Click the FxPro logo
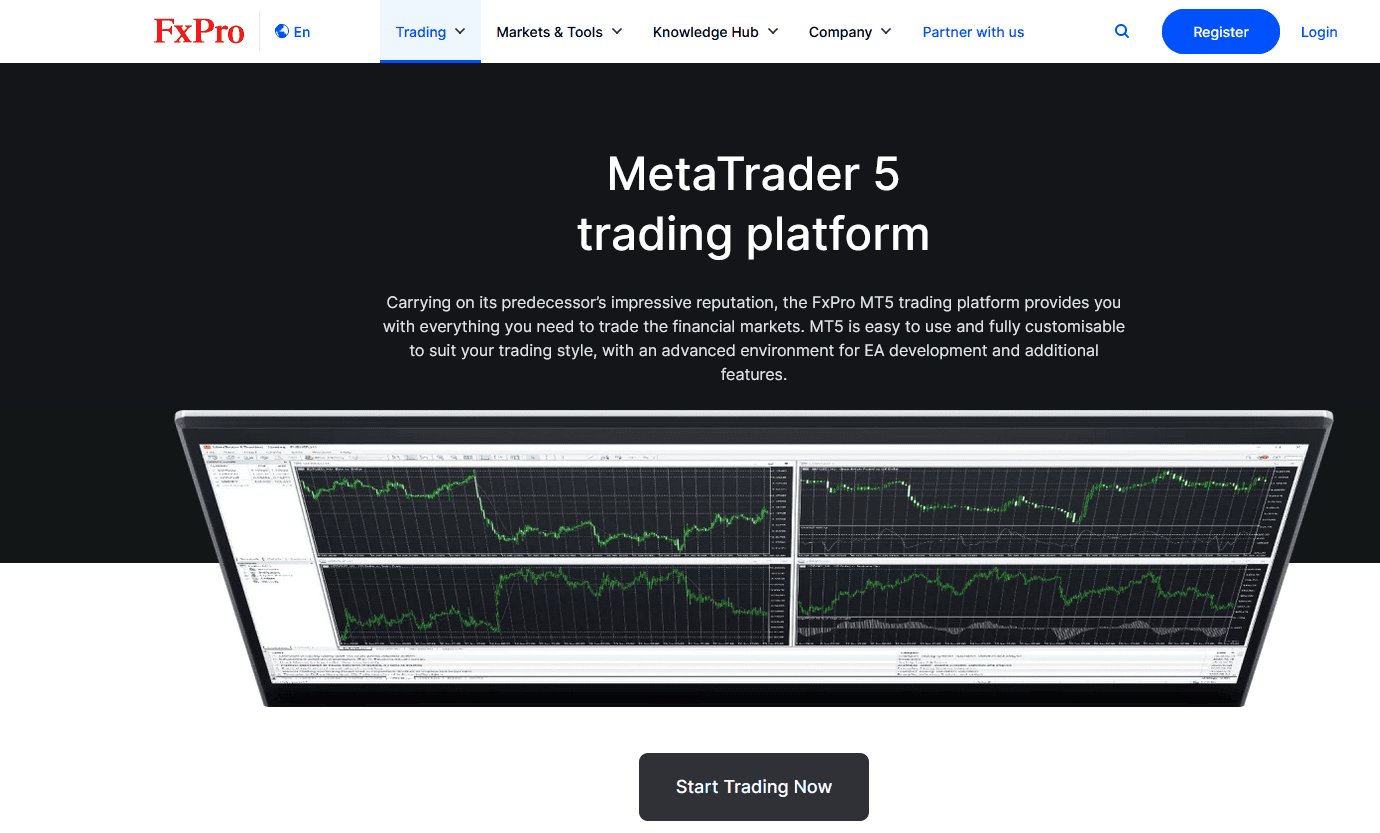The height and width of the screenshot is (833, 1380). point(199,32)
